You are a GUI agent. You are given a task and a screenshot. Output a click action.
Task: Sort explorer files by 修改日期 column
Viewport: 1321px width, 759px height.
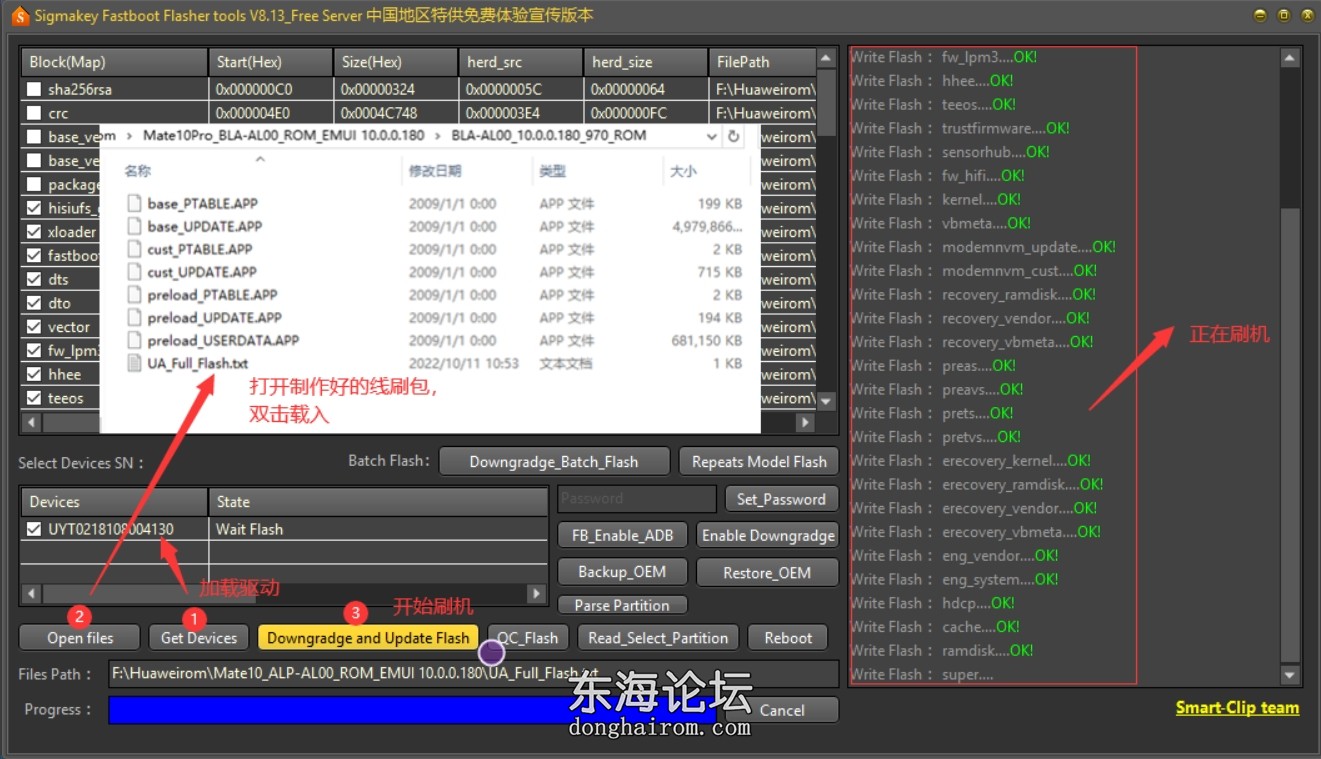tap(435, 172)
